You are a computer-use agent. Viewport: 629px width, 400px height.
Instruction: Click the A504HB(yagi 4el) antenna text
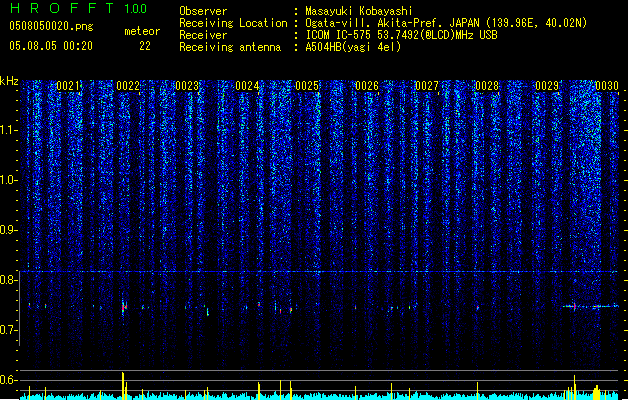[353, 47]
